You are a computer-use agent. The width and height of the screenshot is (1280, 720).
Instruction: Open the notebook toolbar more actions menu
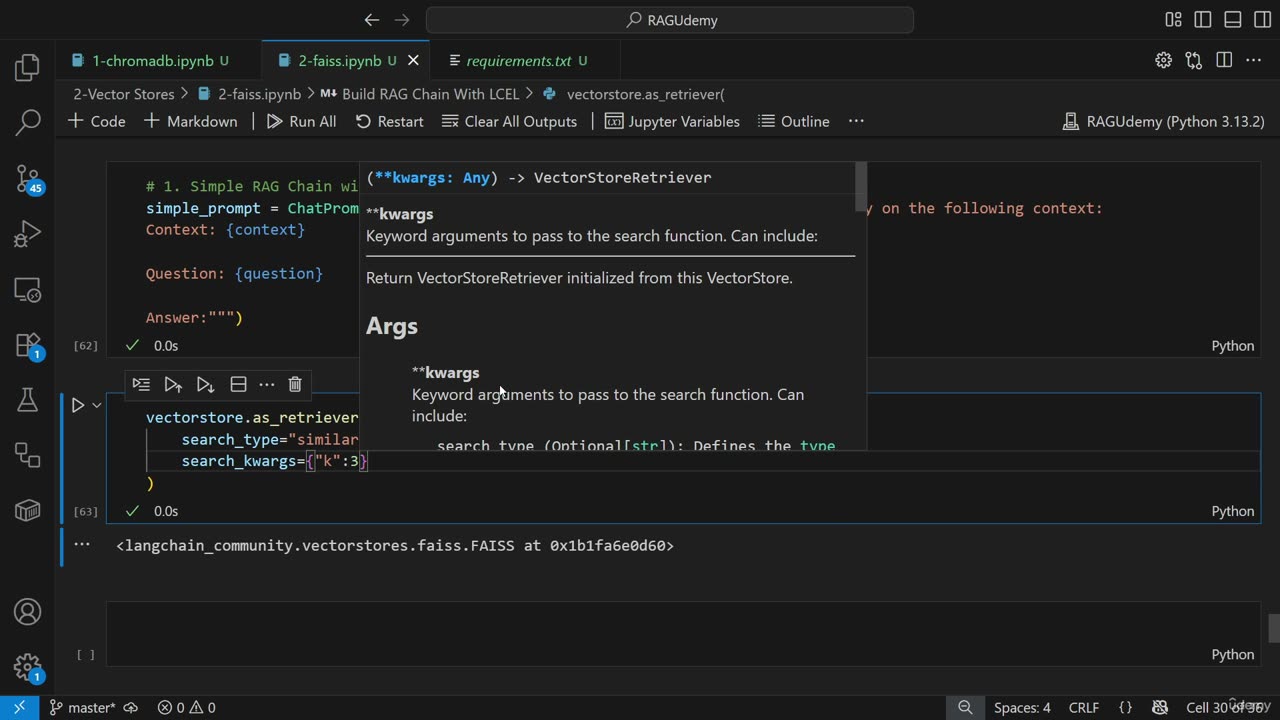[856, 121]
